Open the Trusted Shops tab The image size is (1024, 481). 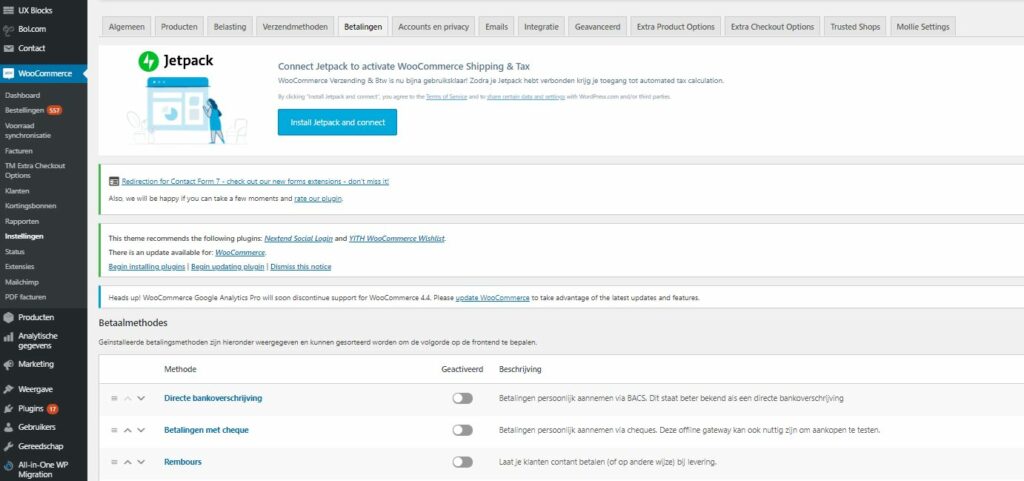tap(856, 27)
